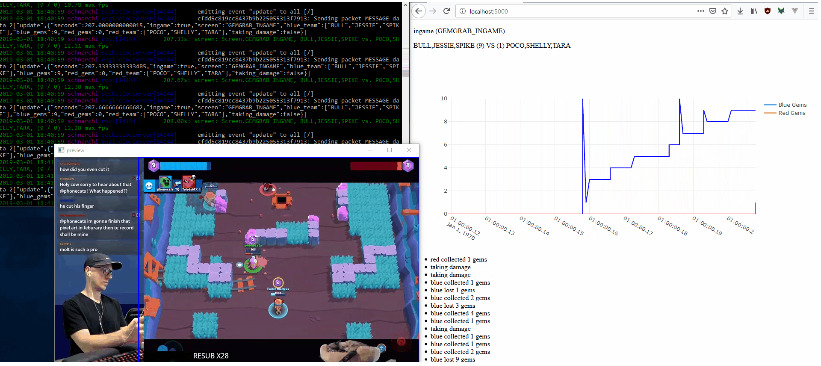Open the Firefox downloads panel
Viewport: 821px width, 366px height.
(741, 11)
